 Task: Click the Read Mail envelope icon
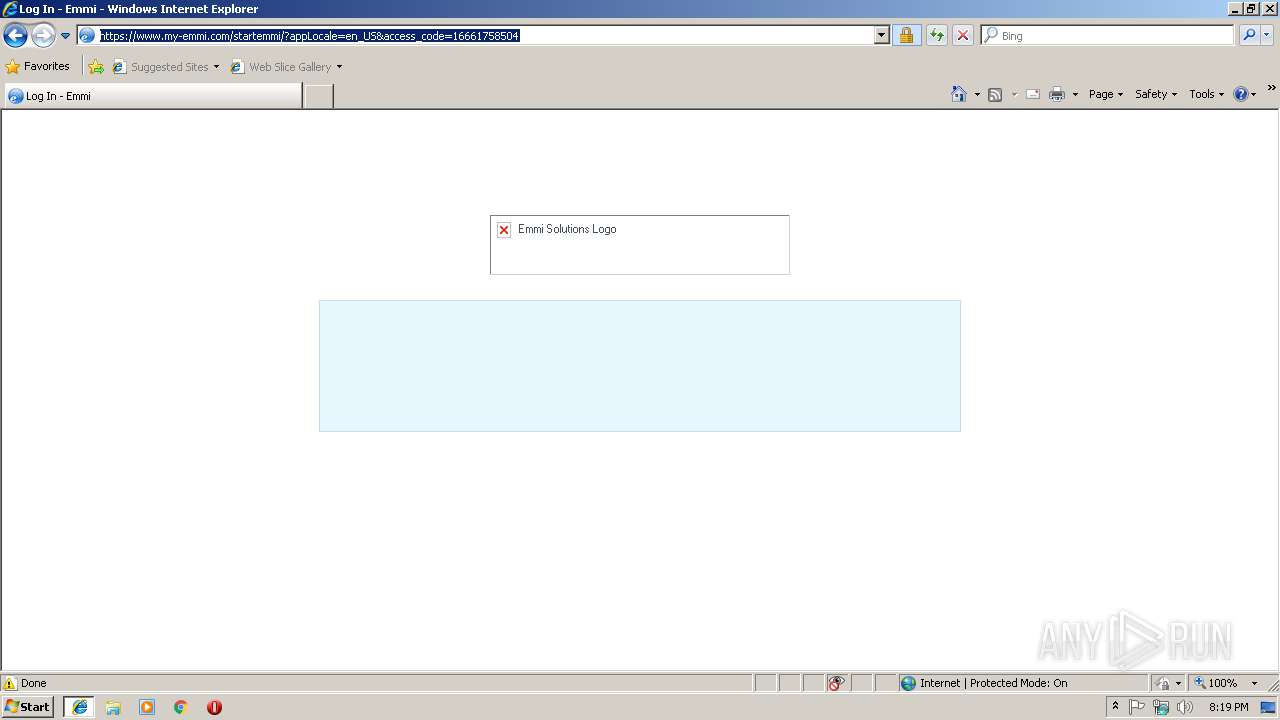tap(1033, 94)
